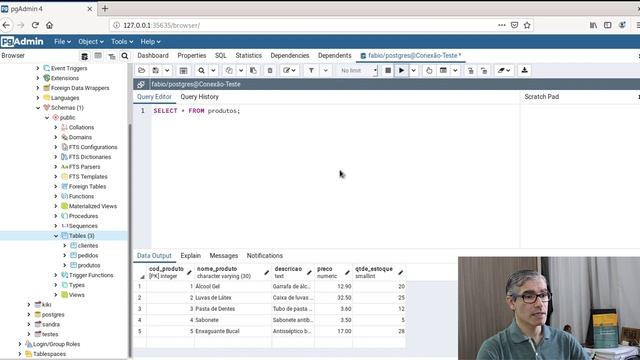Switch to the Properties tab
This screenshot has height=360, width=640.
(191, 56)
